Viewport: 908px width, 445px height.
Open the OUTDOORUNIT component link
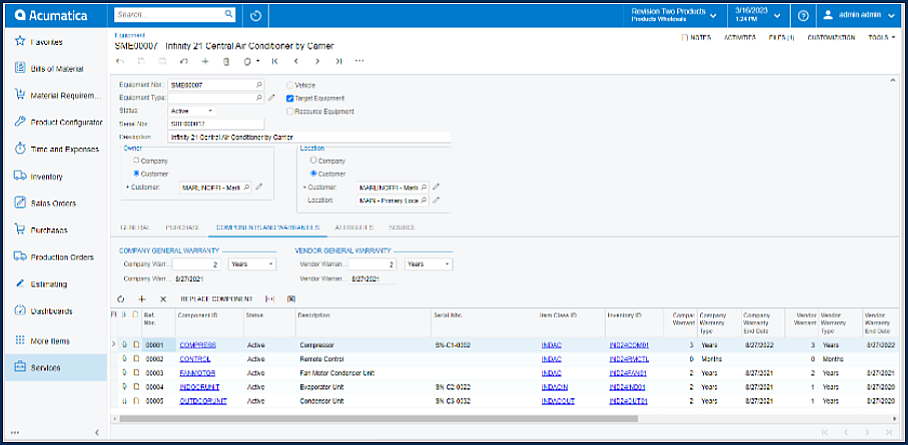203,401
